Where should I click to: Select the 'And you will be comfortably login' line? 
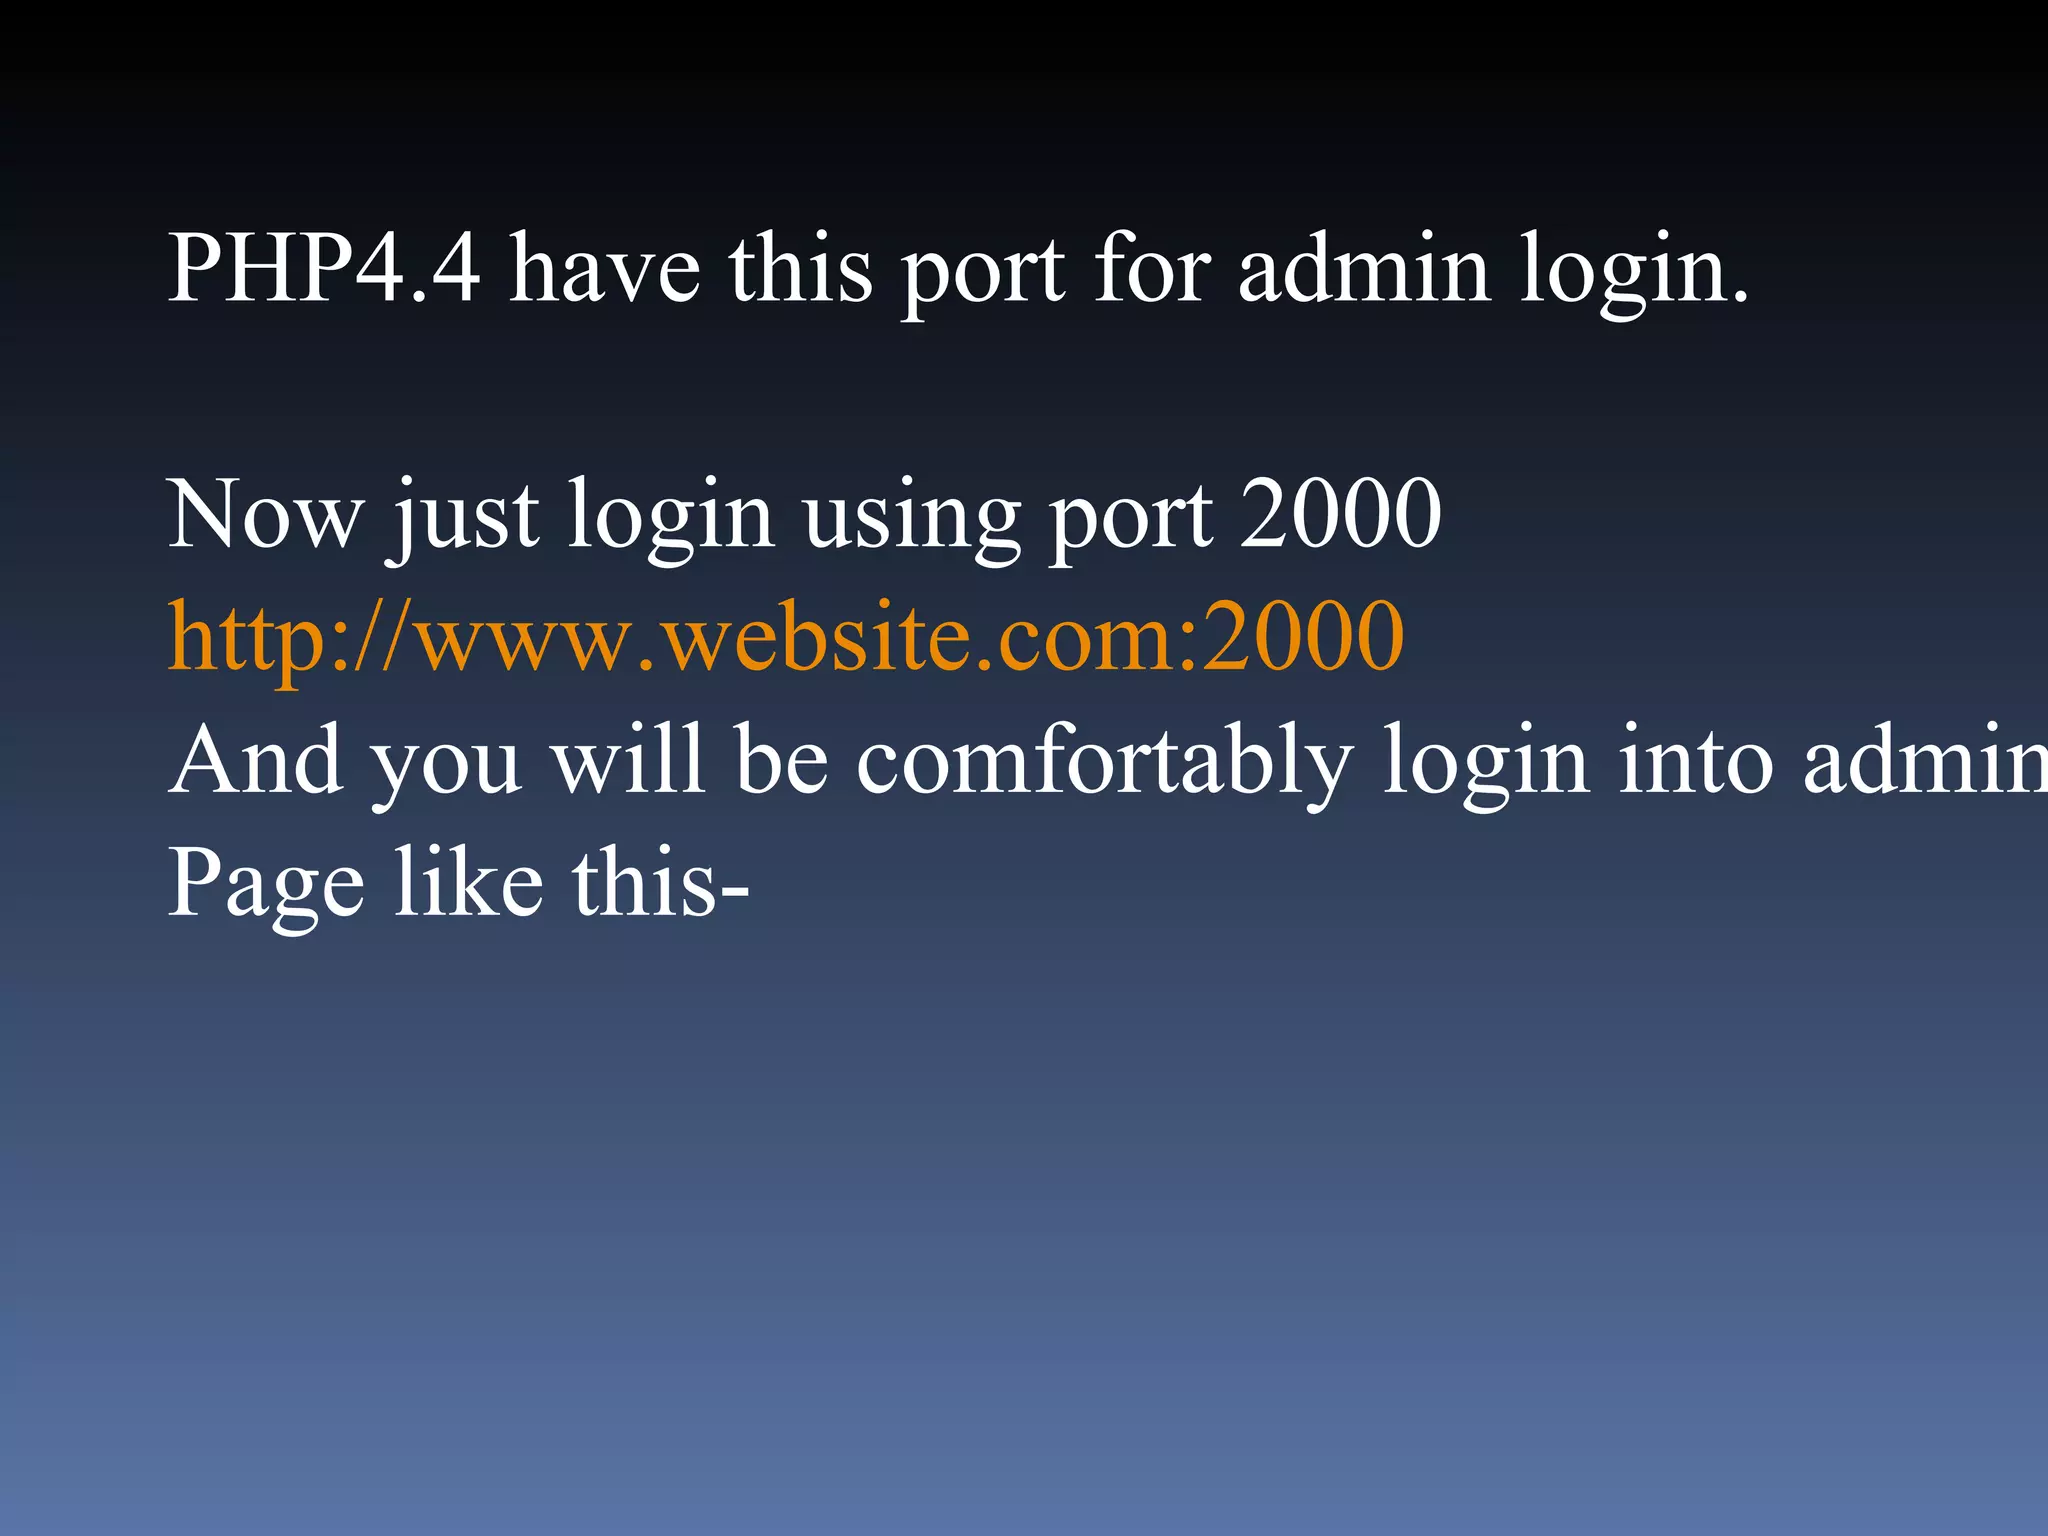click(x=1108, y=762)
